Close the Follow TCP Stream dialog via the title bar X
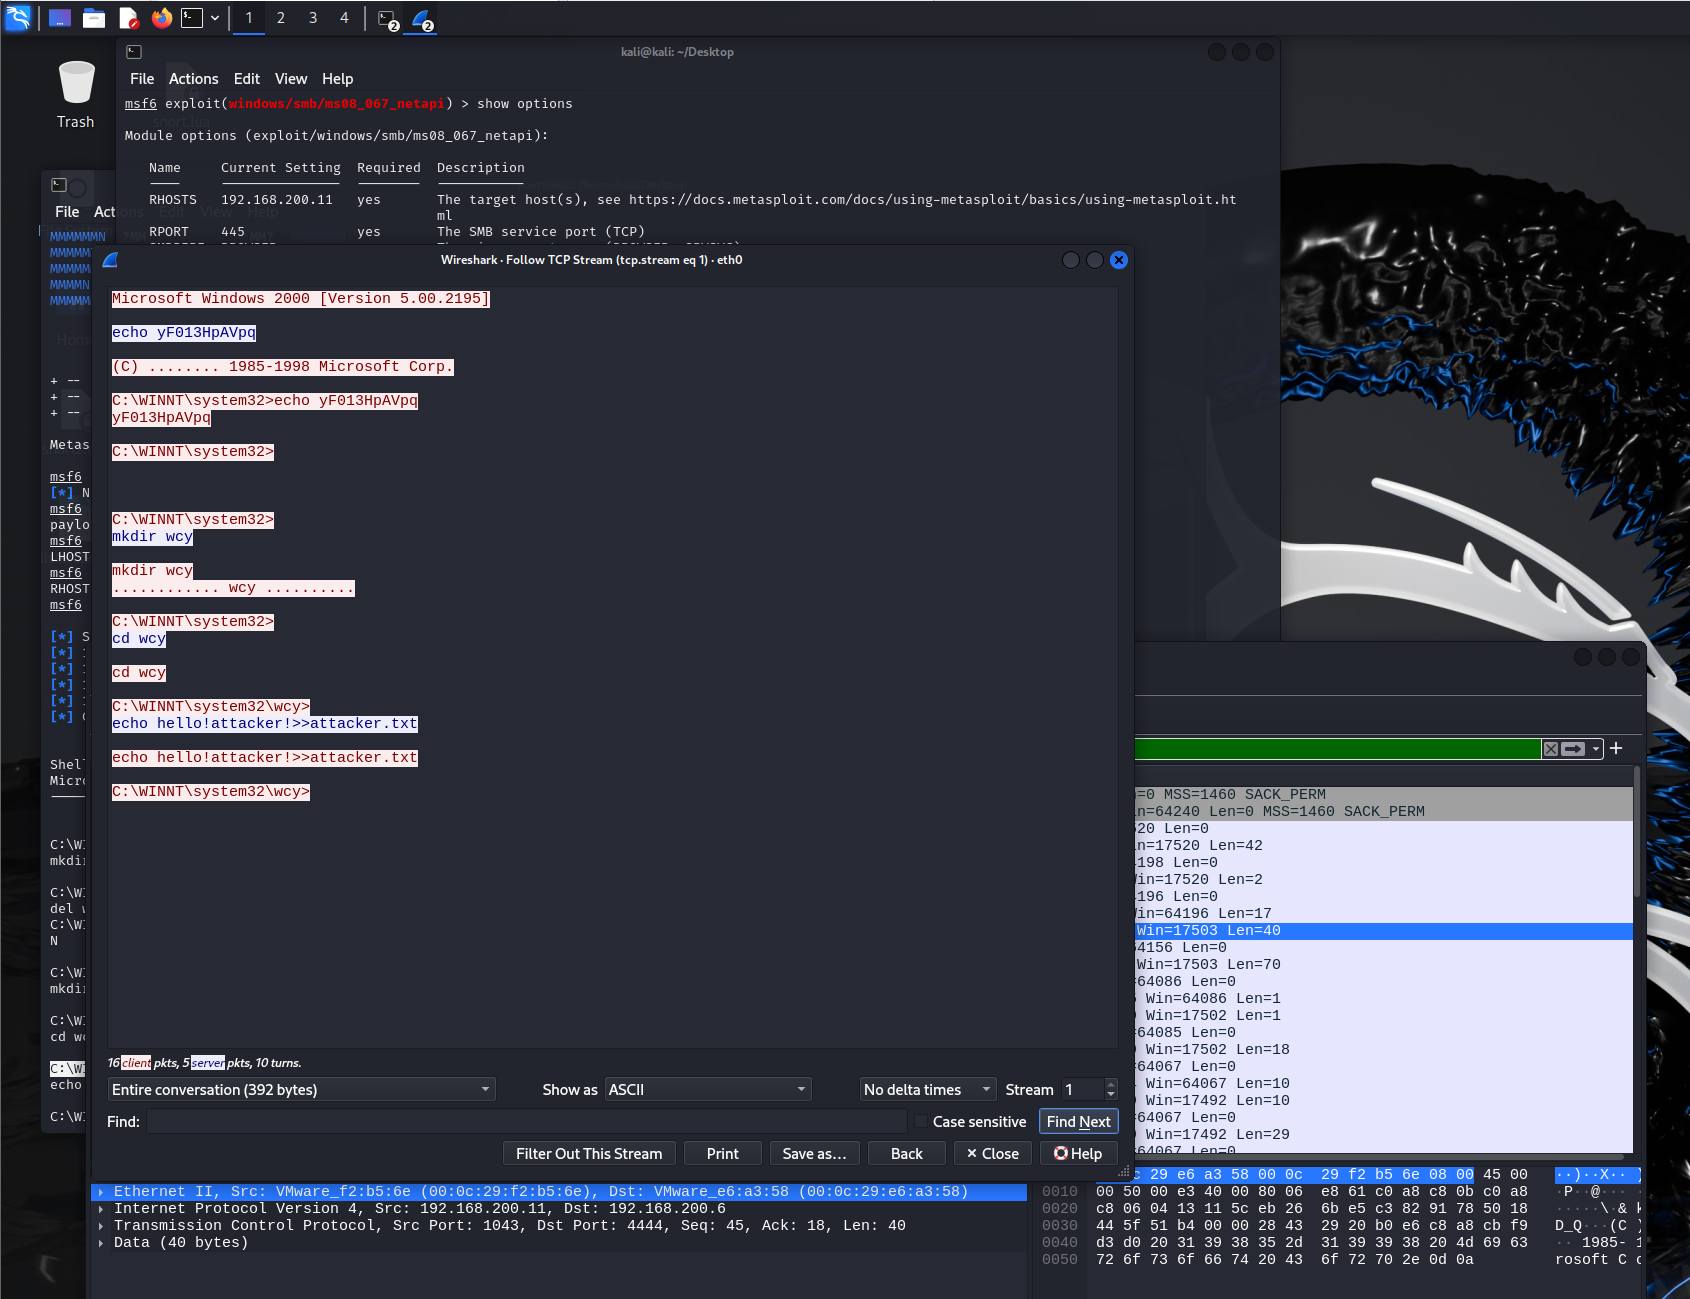 click(x=1119, y=260)
